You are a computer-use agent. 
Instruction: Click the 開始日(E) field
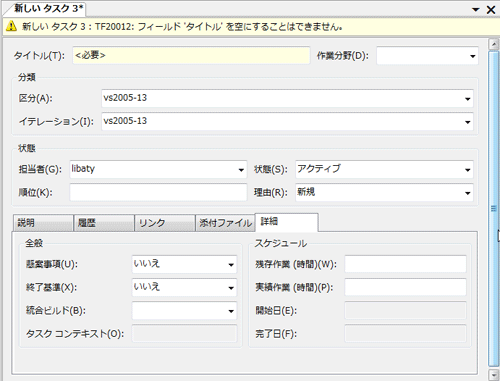(405, 310)
